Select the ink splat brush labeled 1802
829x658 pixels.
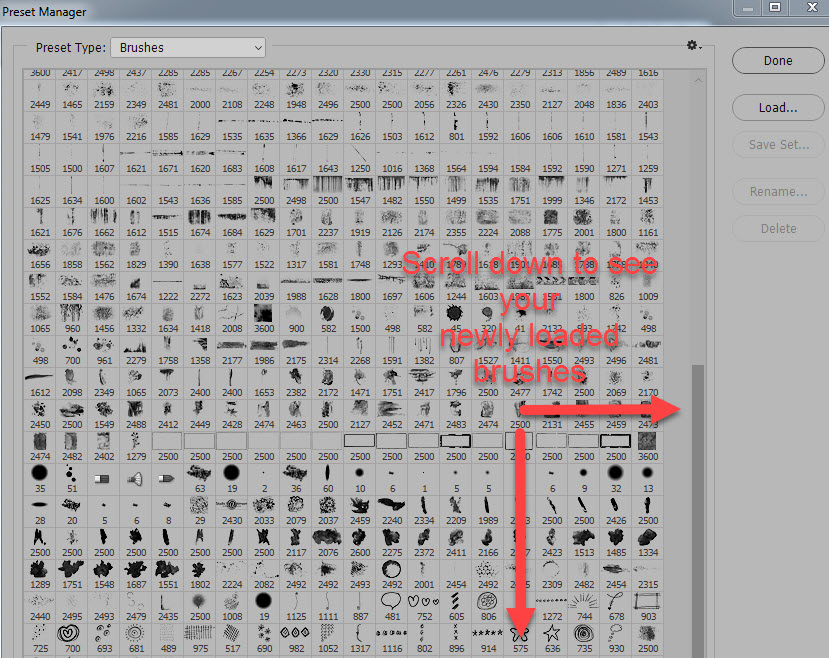click(200, 575)
